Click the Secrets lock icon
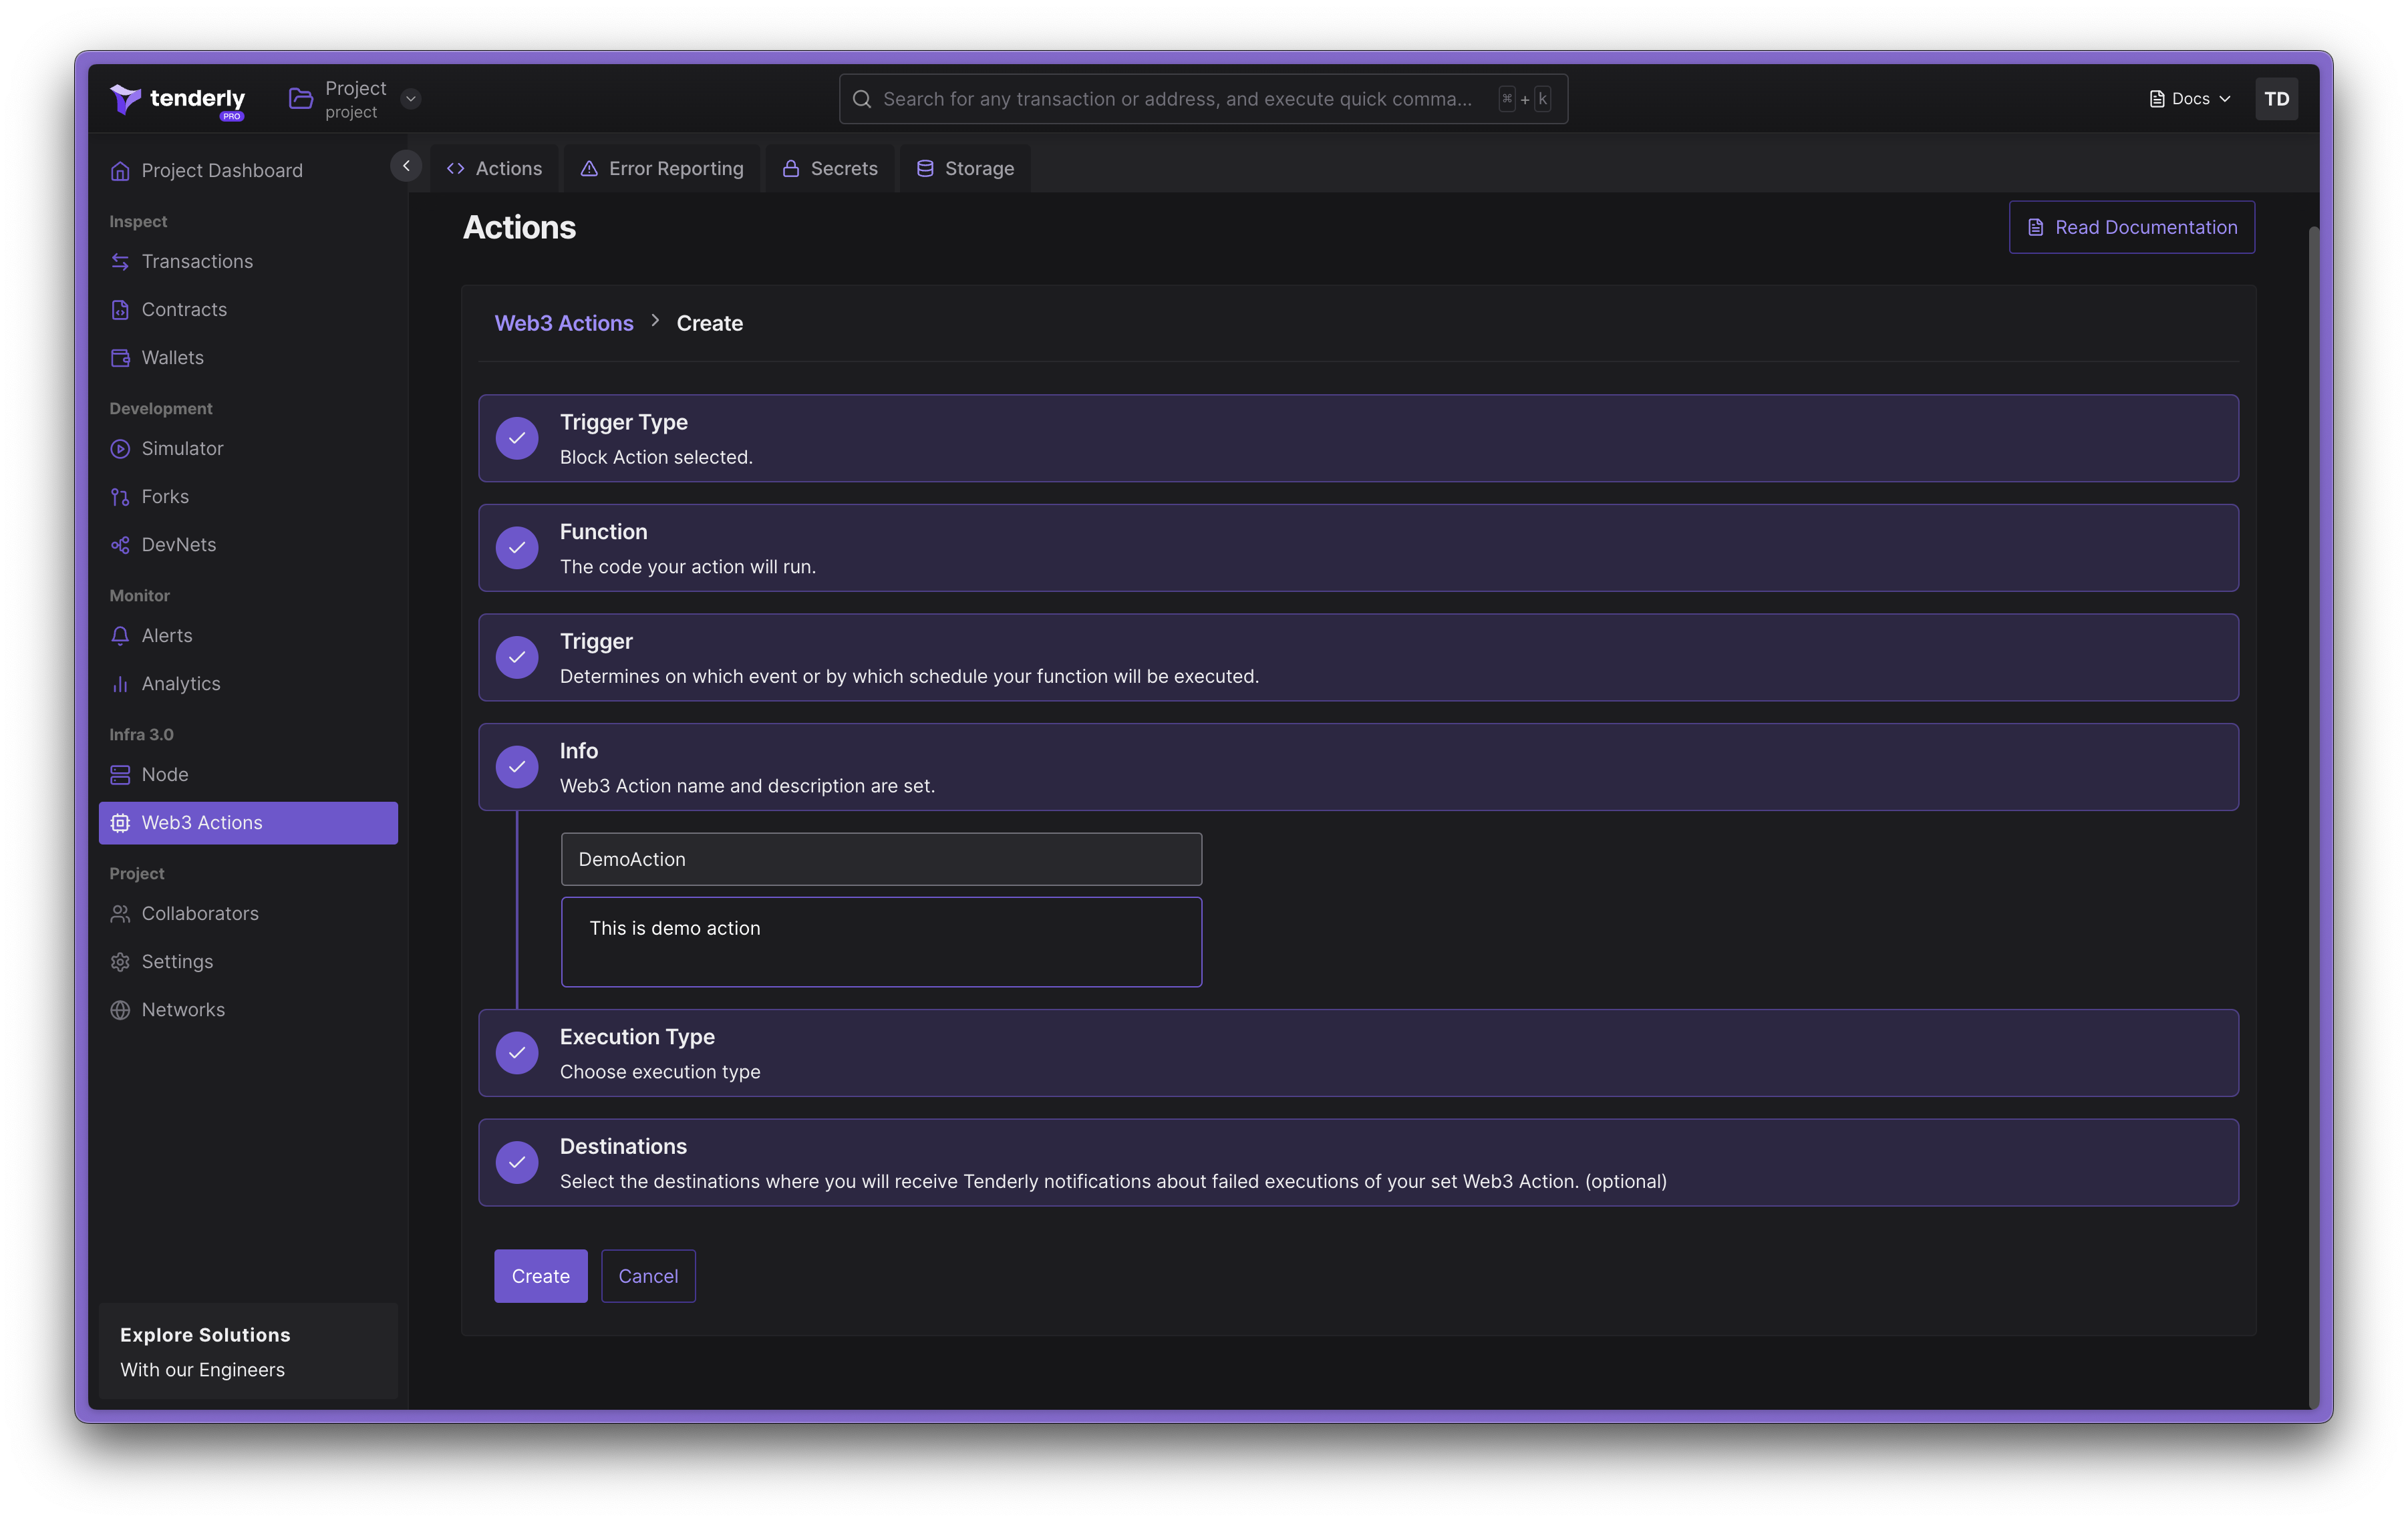 point(790,169)
